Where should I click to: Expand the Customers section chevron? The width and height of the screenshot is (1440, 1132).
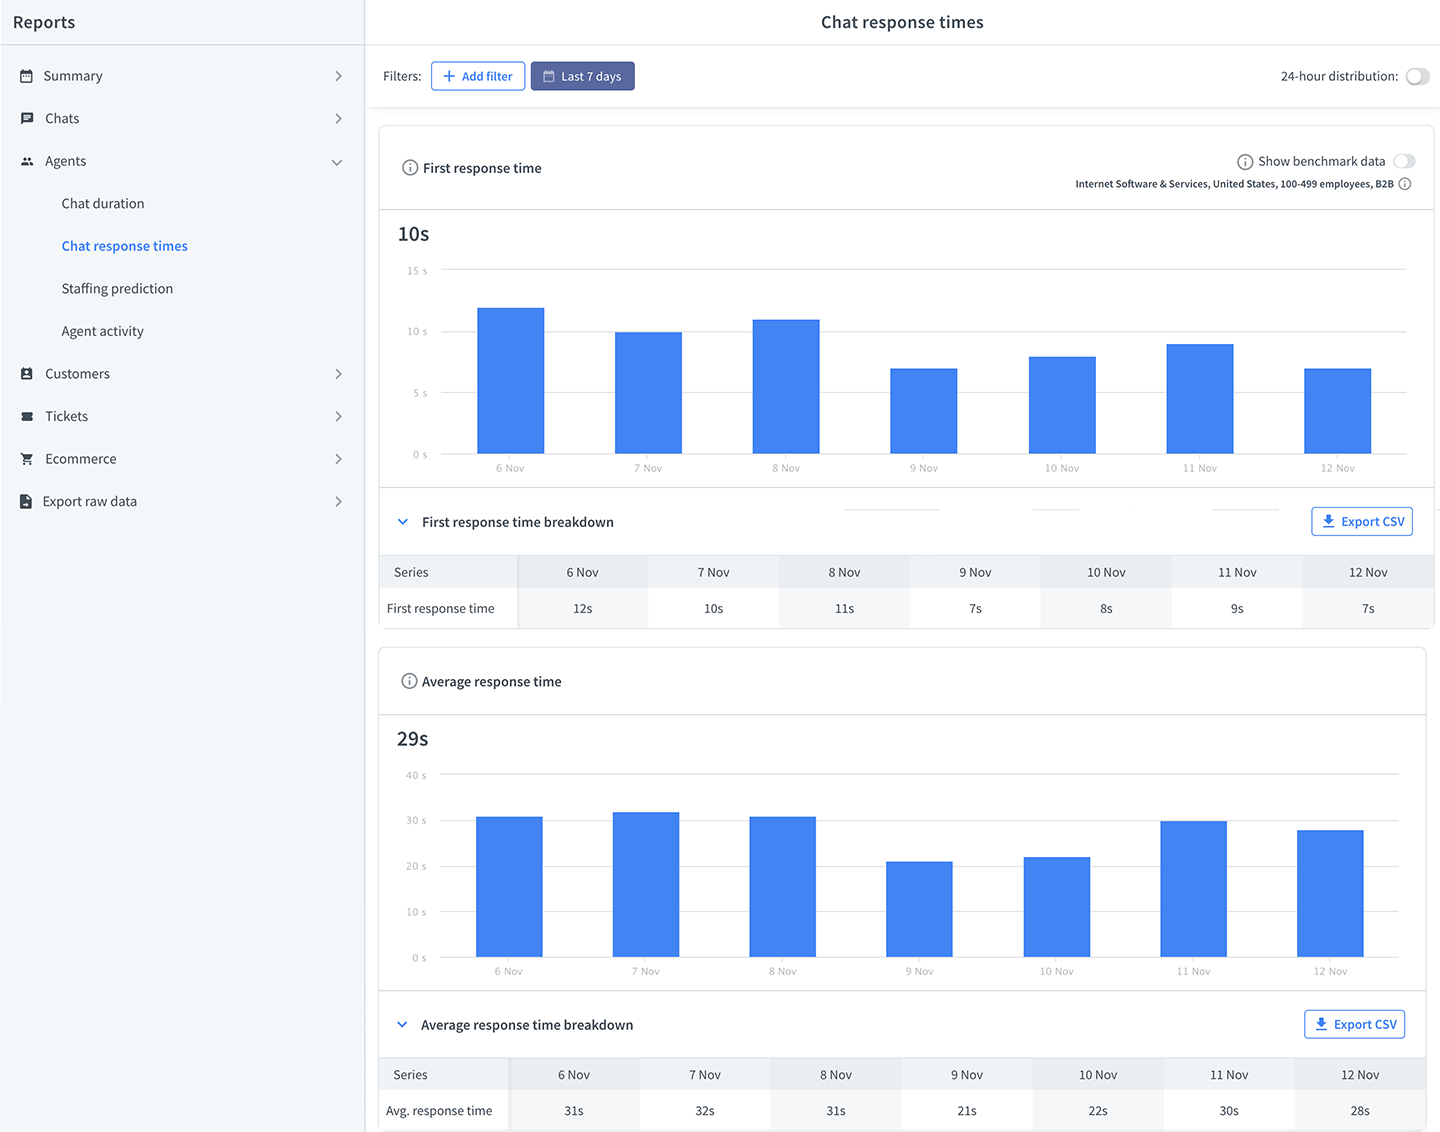coord(338,374)
